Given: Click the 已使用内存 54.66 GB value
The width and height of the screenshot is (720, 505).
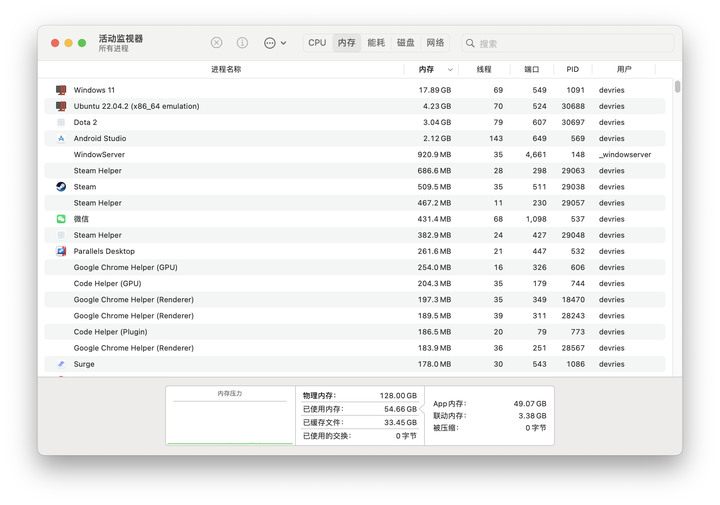Looking at the screenshot, I should pyautogui.click(x=400, y=409).
